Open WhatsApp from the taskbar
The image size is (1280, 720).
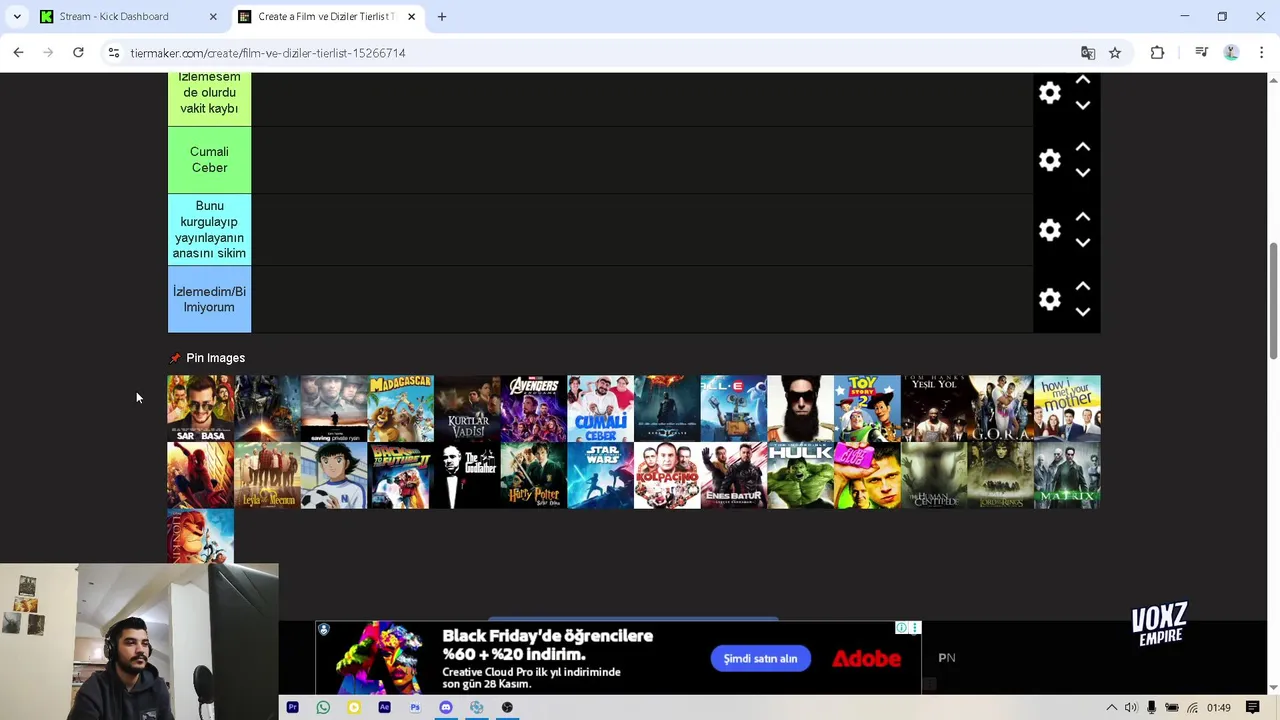pyautogui.click(x=323, y=707)
